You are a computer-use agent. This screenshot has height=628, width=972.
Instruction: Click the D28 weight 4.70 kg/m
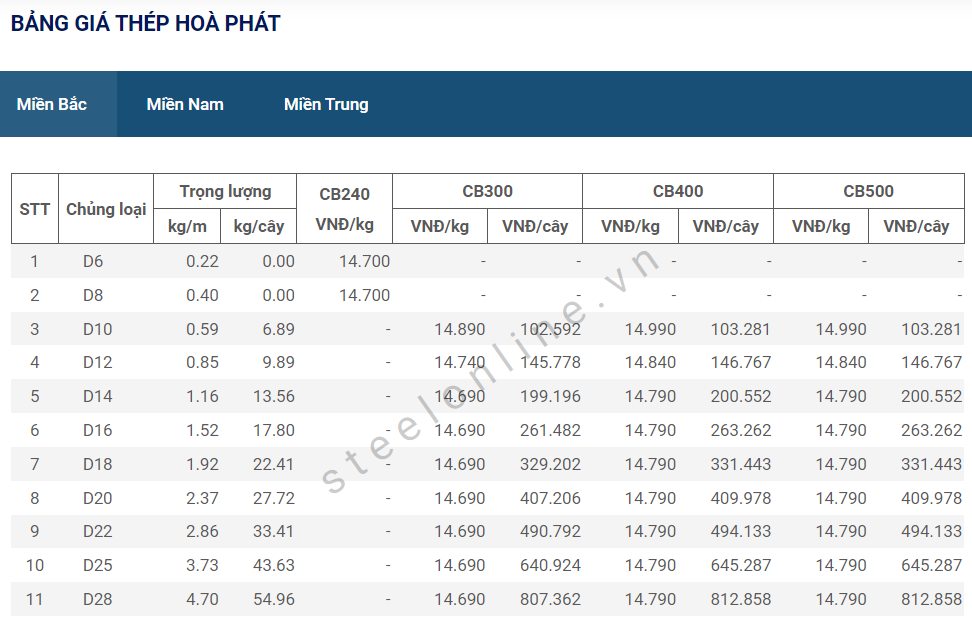point(203,599)
